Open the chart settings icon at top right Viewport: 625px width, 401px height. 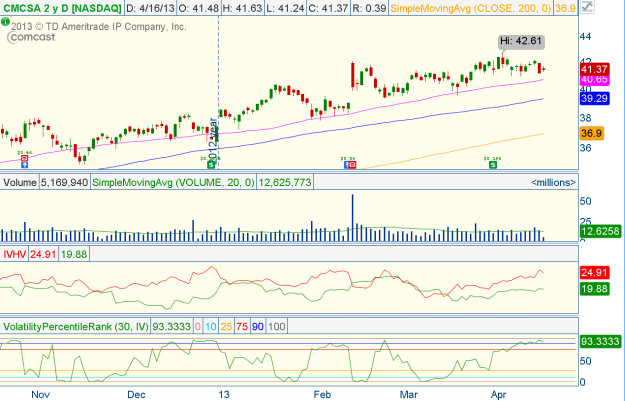click(615, 8)
